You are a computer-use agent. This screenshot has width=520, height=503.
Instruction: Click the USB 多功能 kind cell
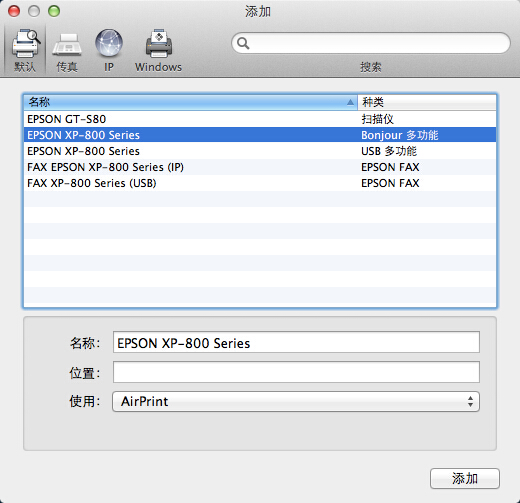[x=389, y=151]
